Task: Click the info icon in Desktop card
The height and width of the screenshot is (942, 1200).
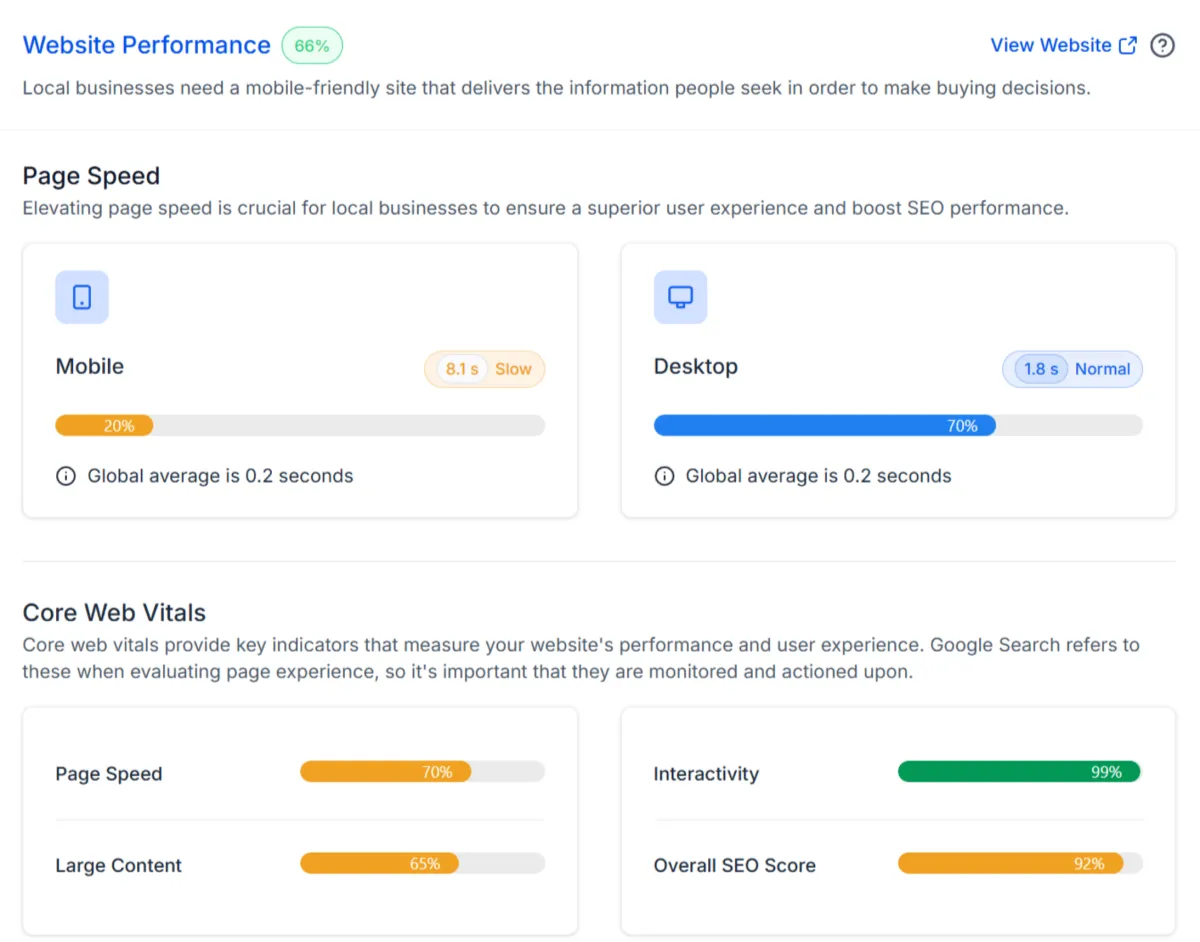Action: 664,476
